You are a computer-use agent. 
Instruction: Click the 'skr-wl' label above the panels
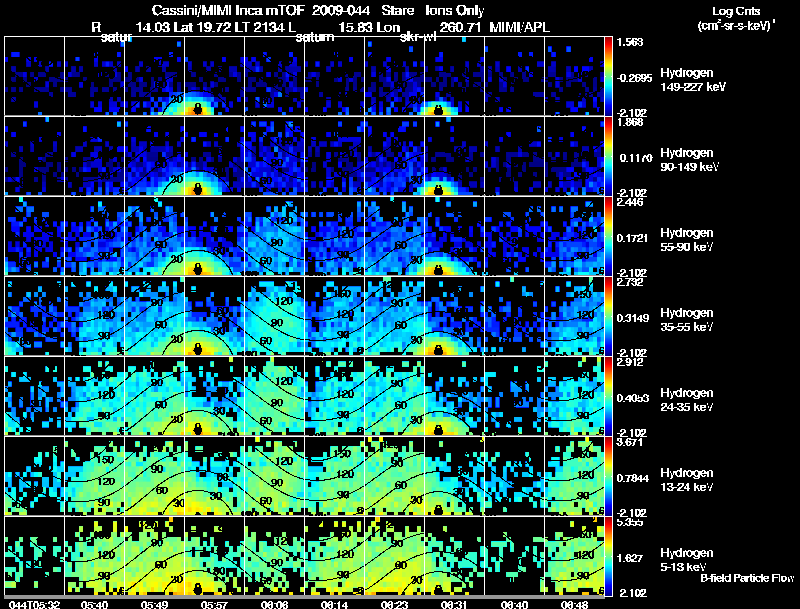(418, 37)
